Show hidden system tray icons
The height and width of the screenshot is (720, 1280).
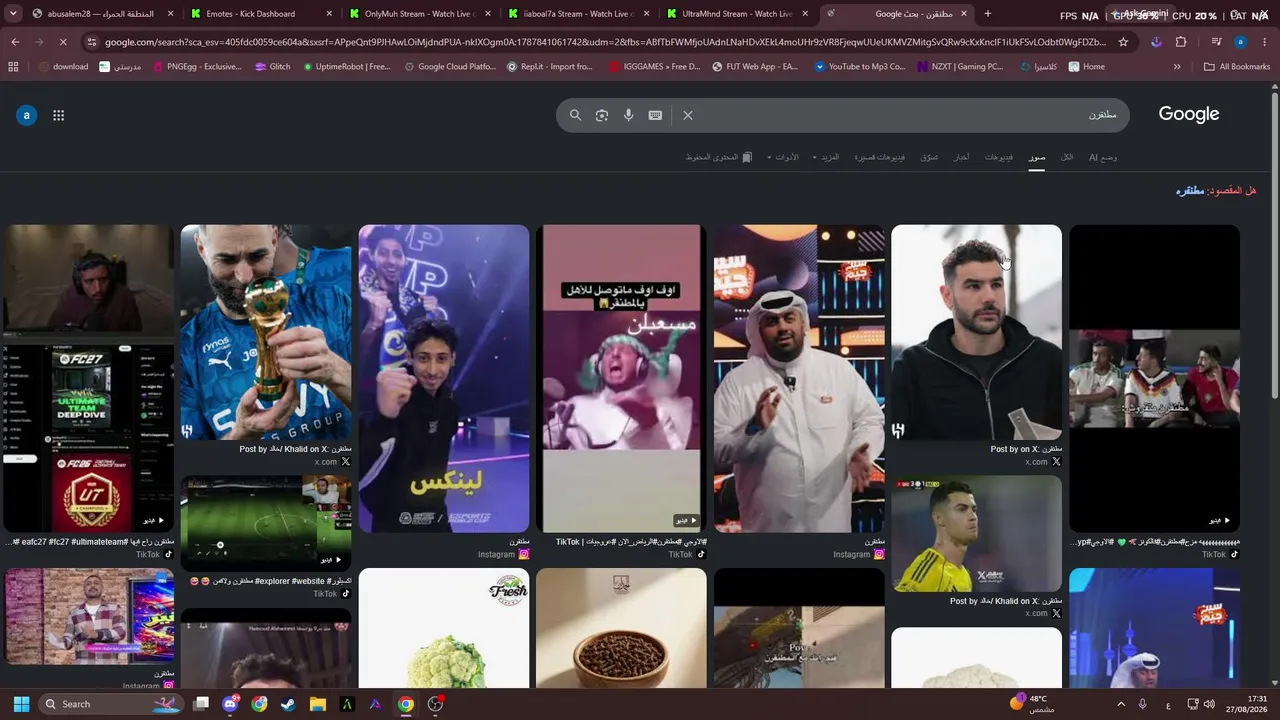[1121, 704]
